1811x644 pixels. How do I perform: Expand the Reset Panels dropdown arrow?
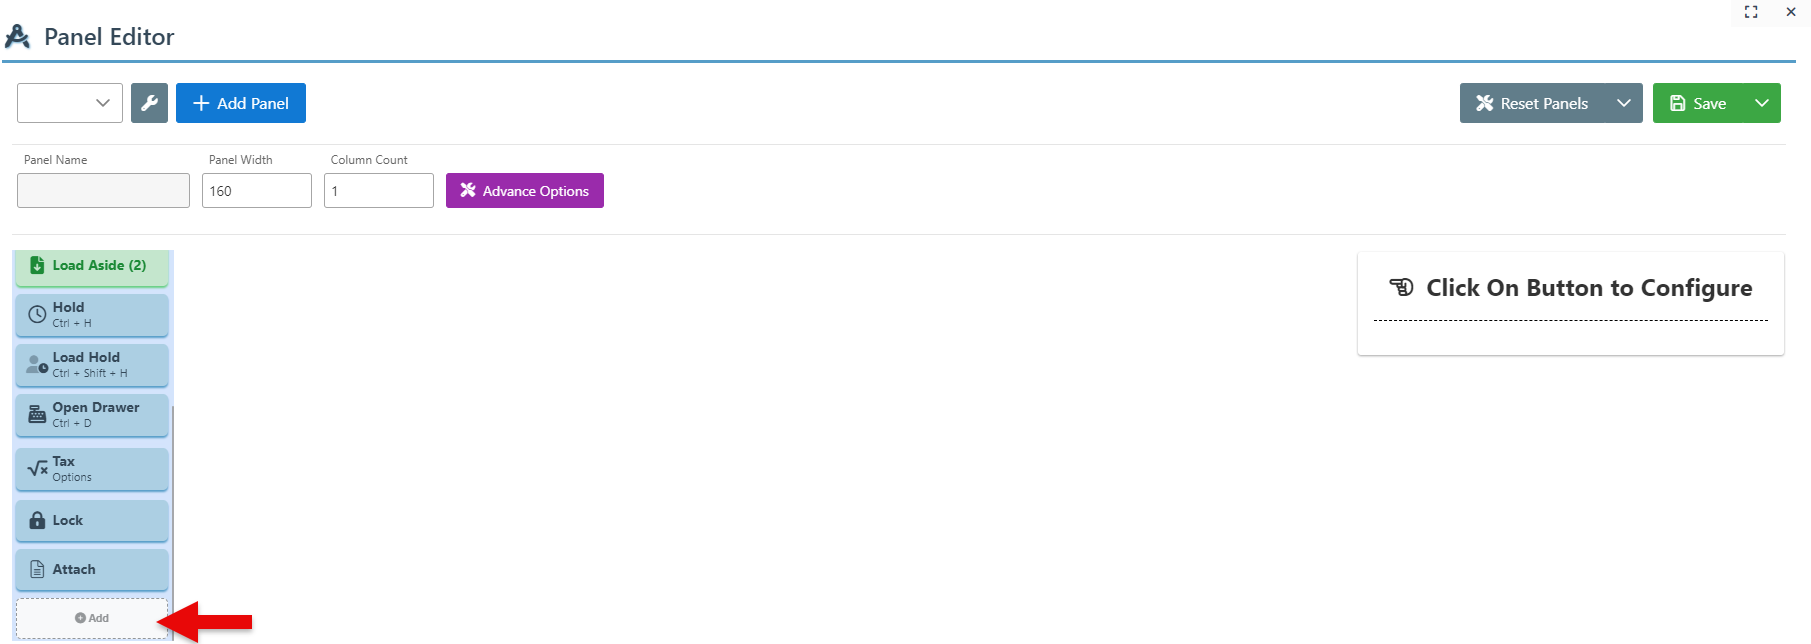coord(1623,103)
